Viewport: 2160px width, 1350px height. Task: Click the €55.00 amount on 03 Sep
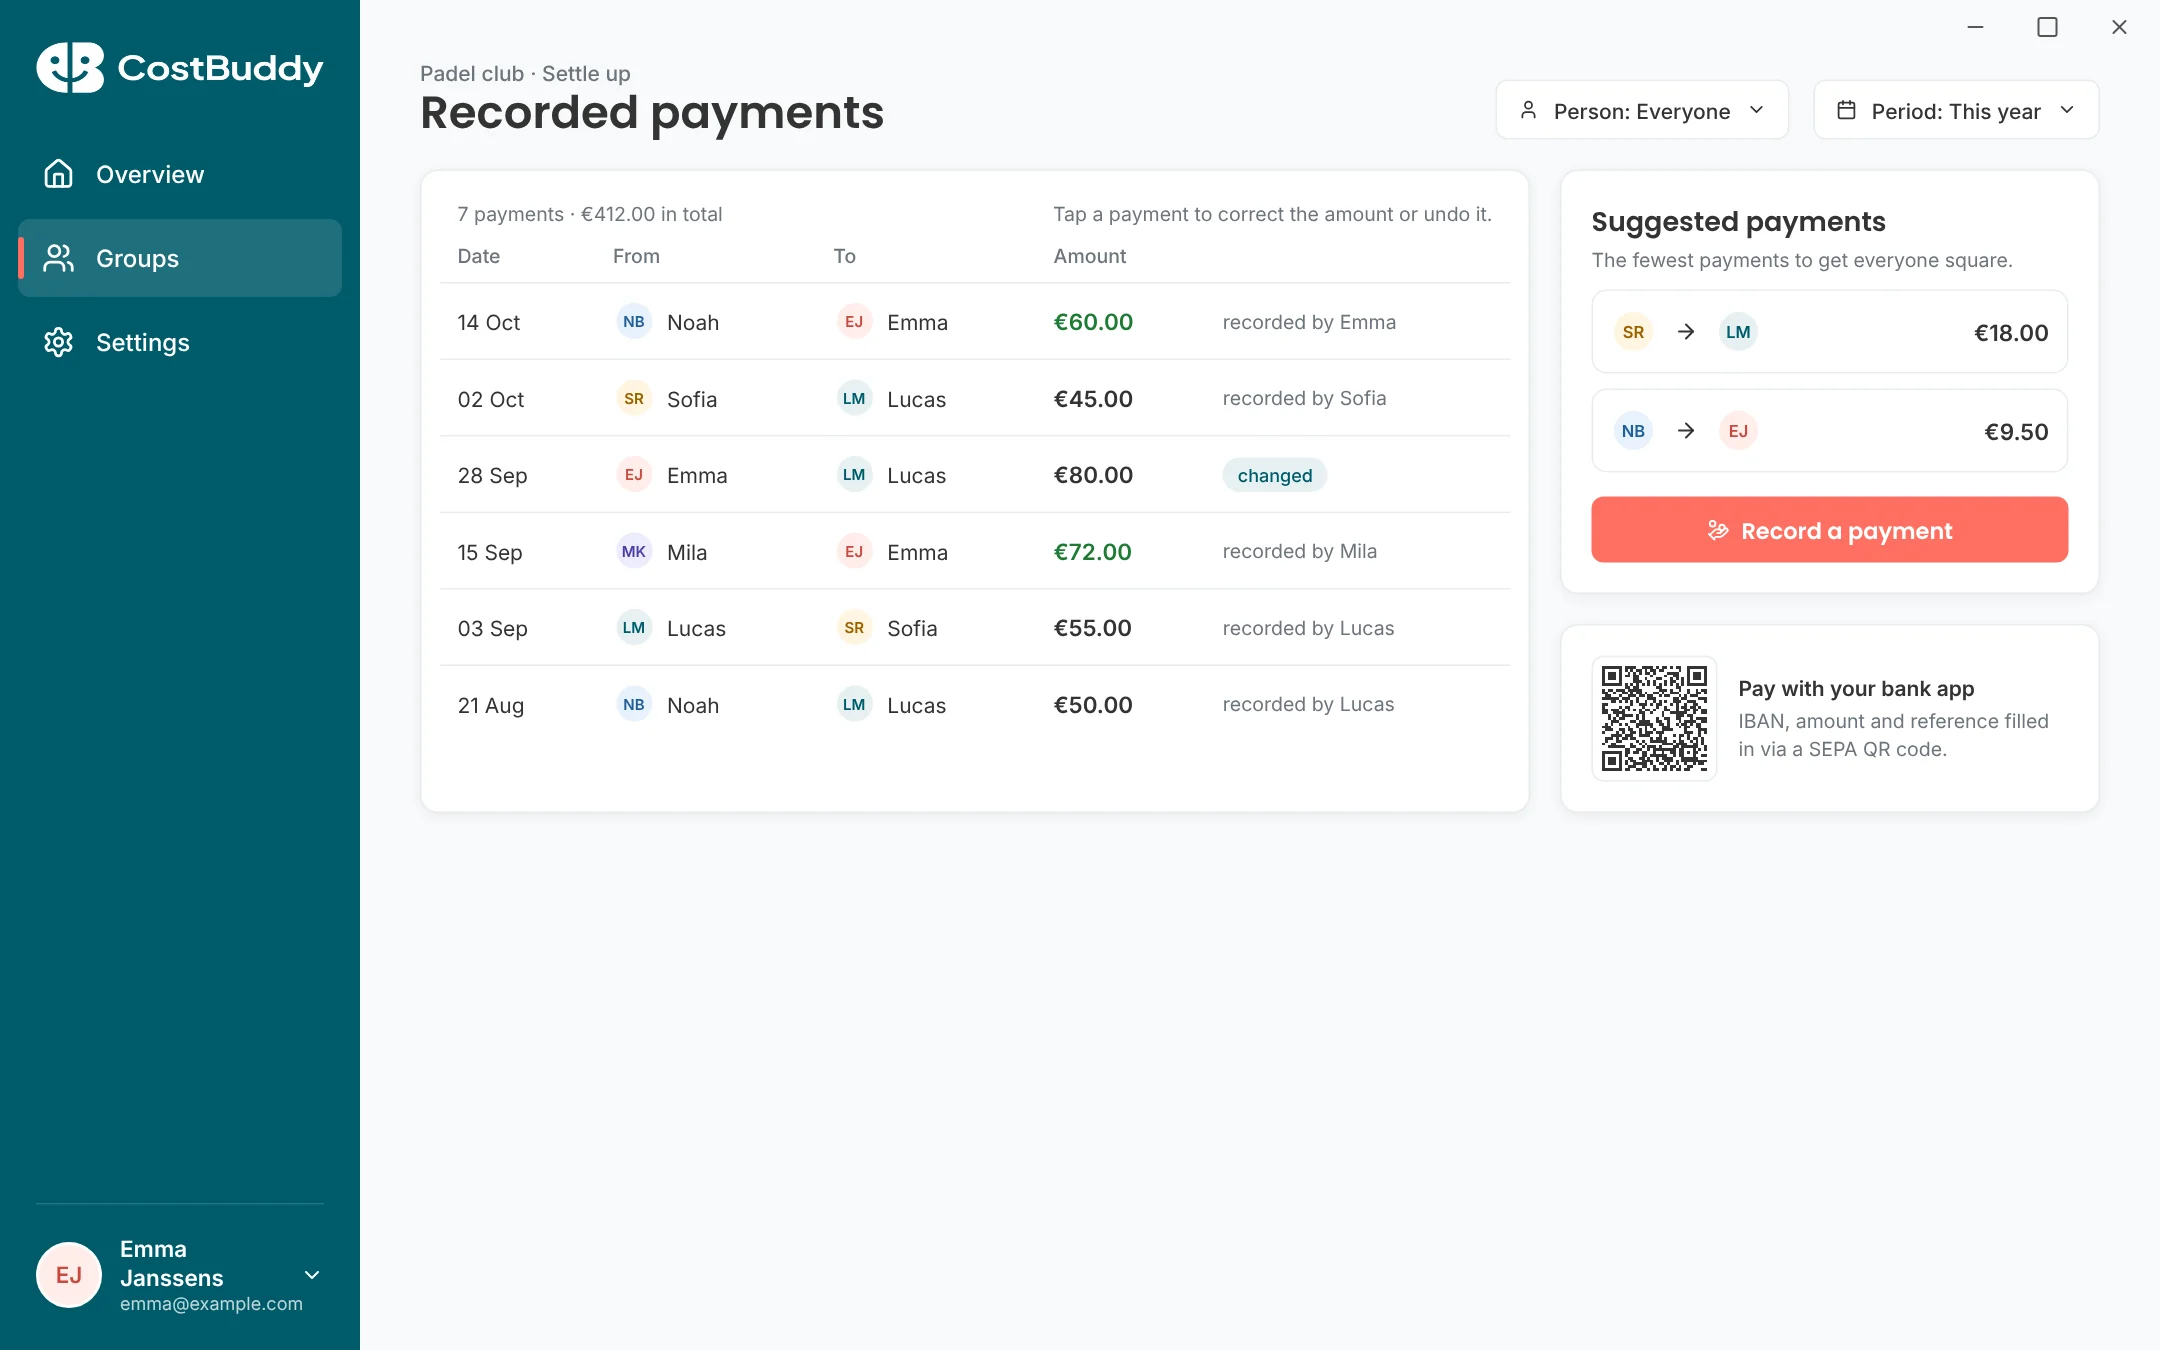click(x=1092, y=628)
